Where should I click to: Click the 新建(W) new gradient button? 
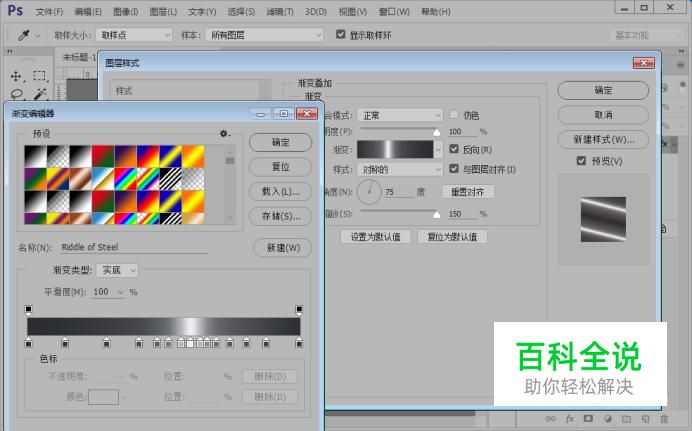pos(282,247)
